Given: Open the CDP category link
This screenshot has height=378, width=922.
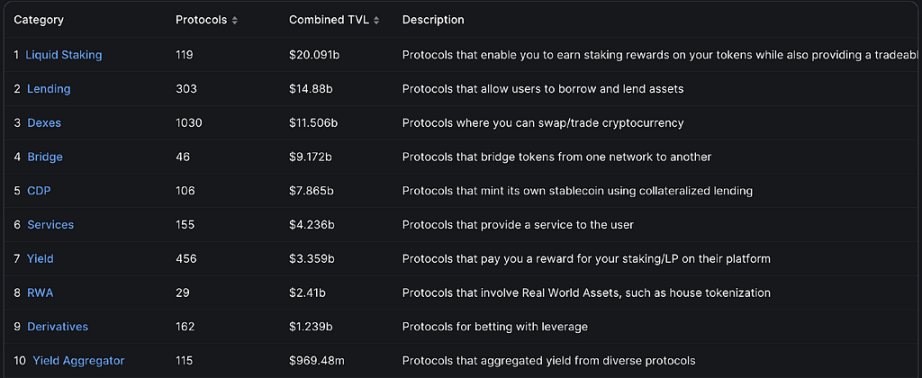Looking at the screenshot, I should [x=39, y=191].
